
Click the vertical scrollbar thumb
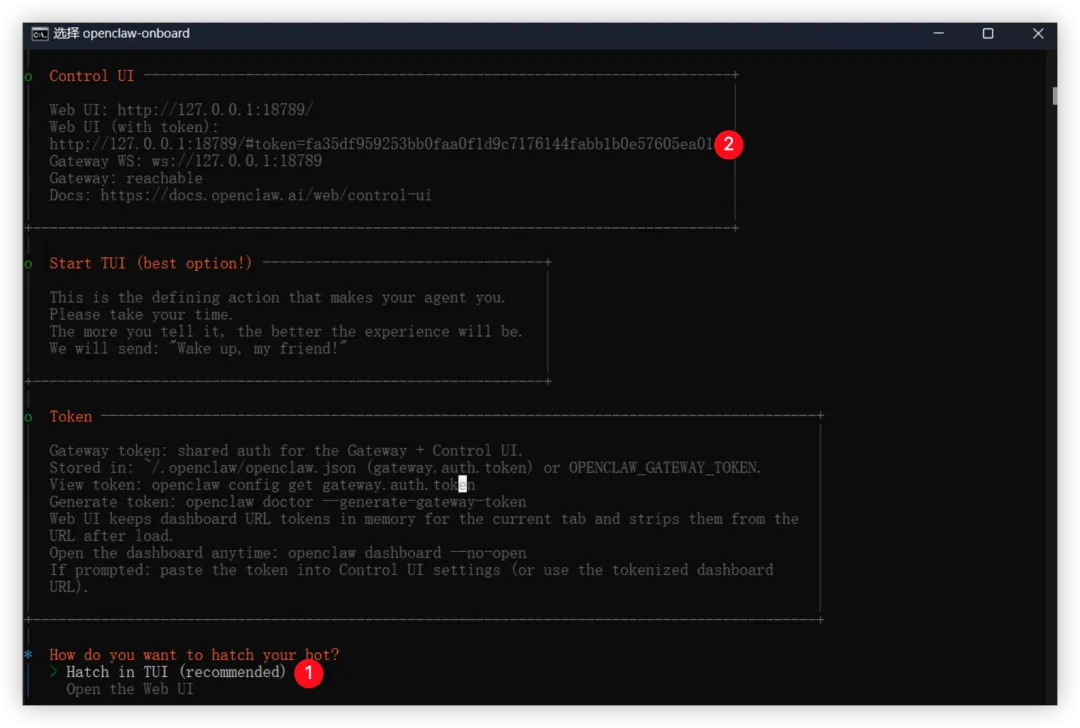[x=1054, y=96]
